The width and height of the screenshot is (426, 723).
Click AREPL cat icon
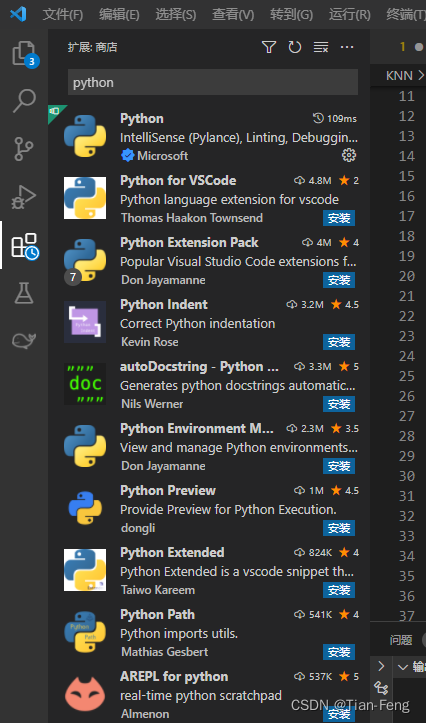pyautogui.click(x=85, y=693)
